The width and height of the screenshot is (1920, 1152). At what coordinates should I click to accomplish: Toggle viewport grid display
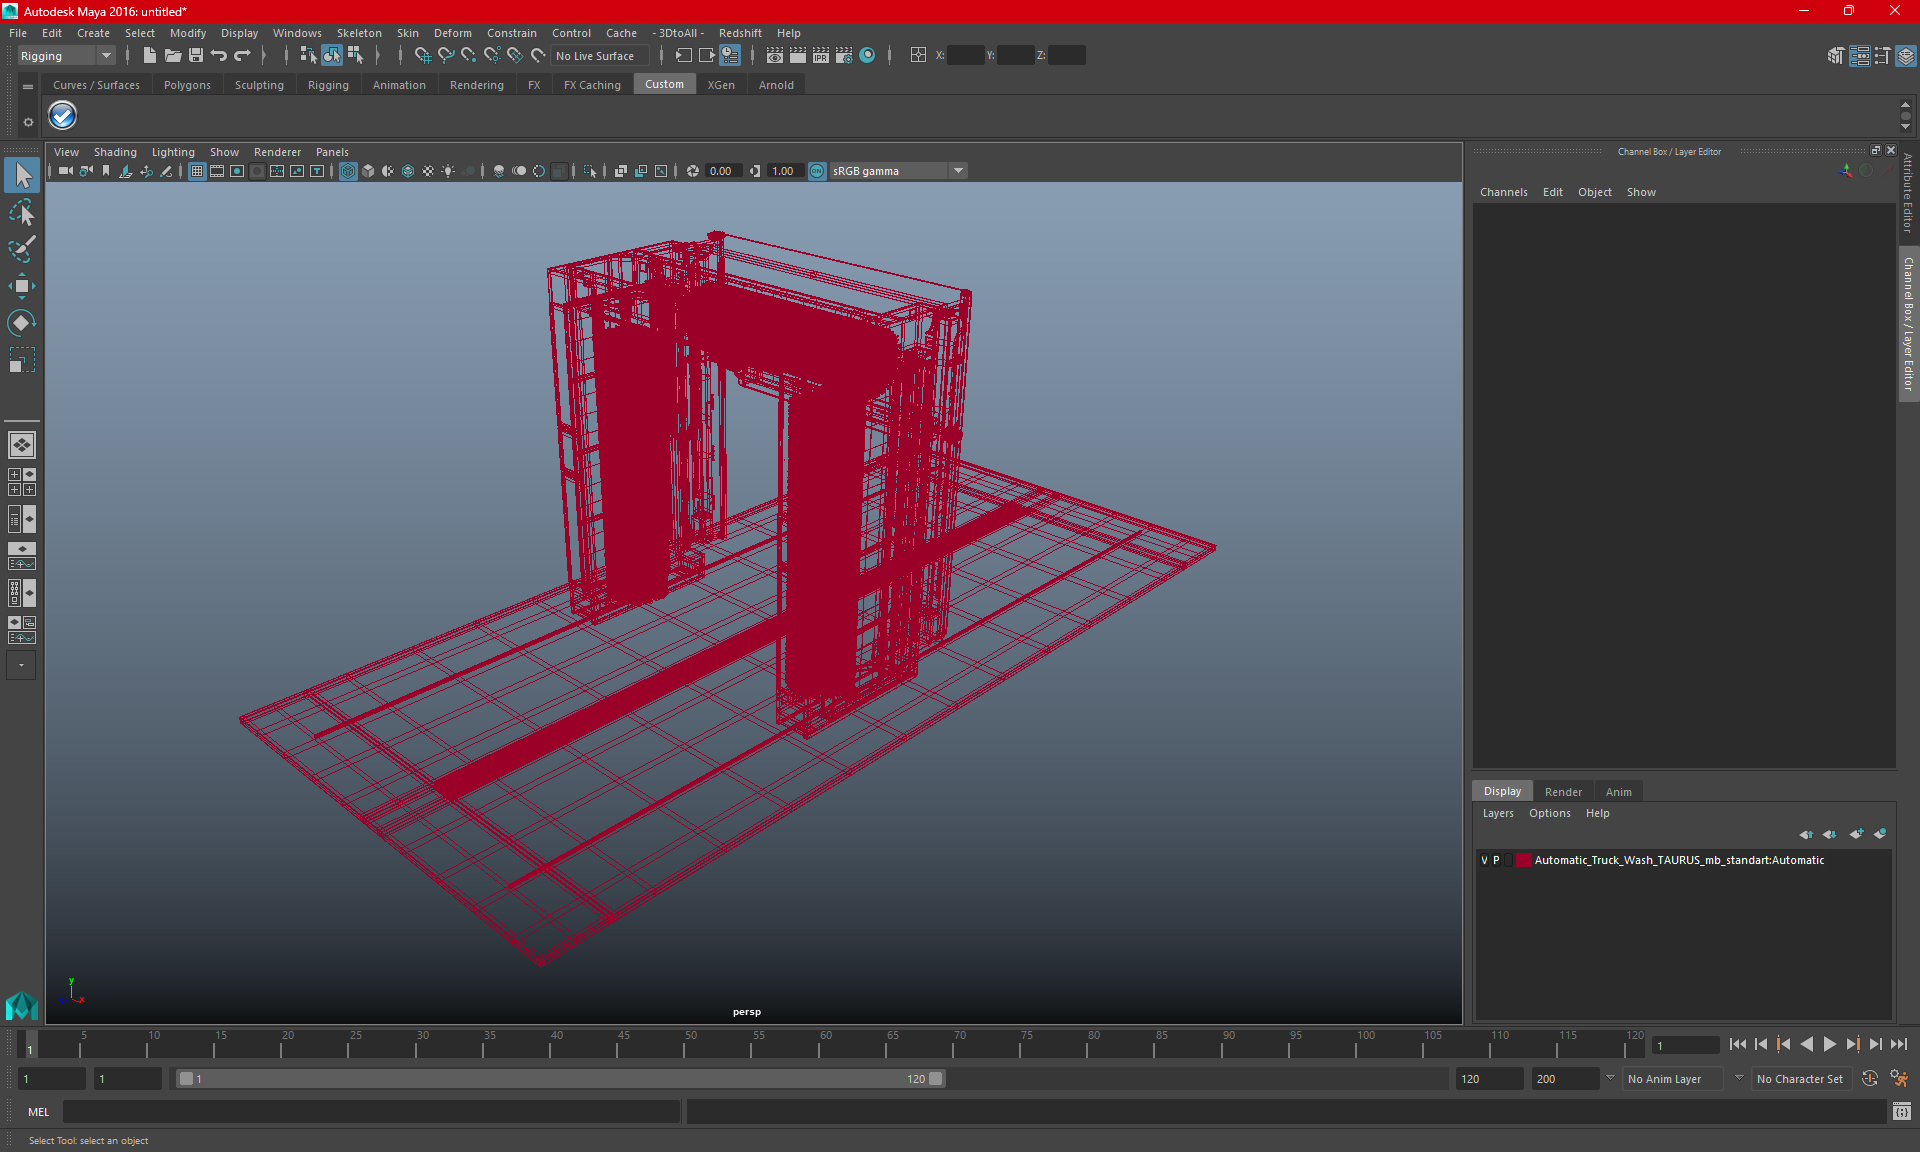pyautogui.click(x=197, y=171)
